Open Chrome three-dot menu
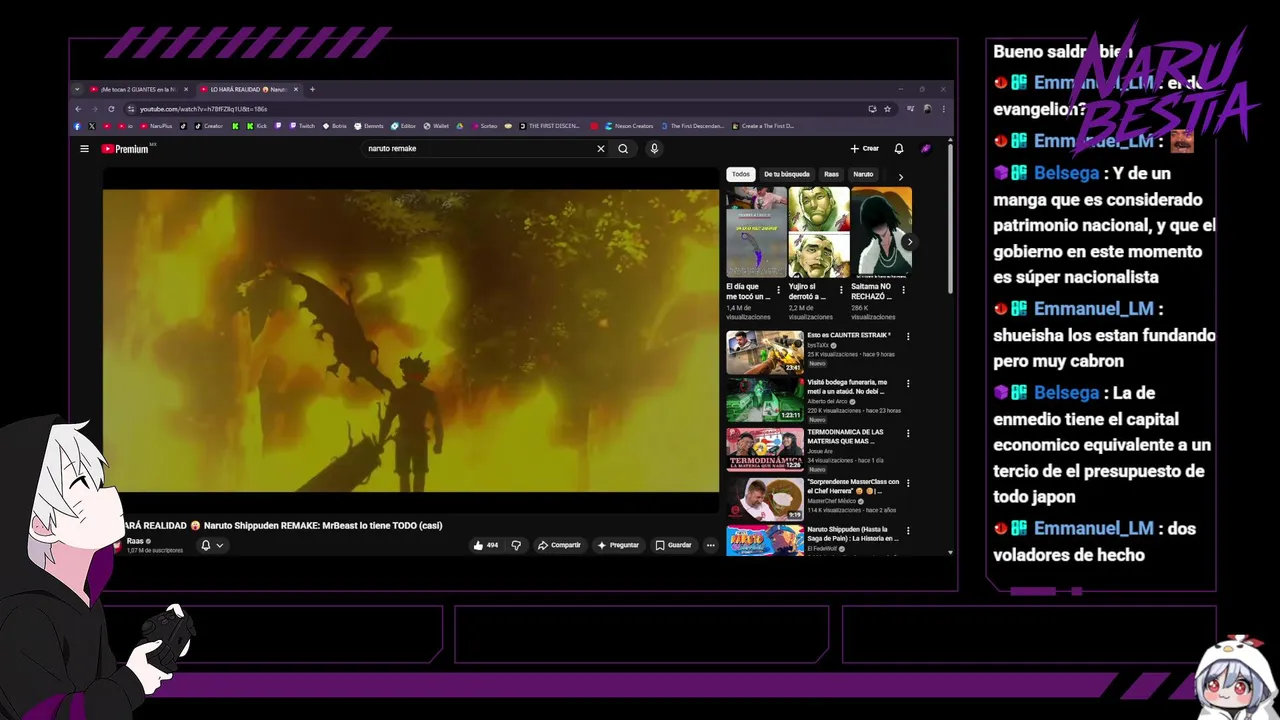Image resolution: width=1280 pixels, height=720 pixels. click(943, 109)
